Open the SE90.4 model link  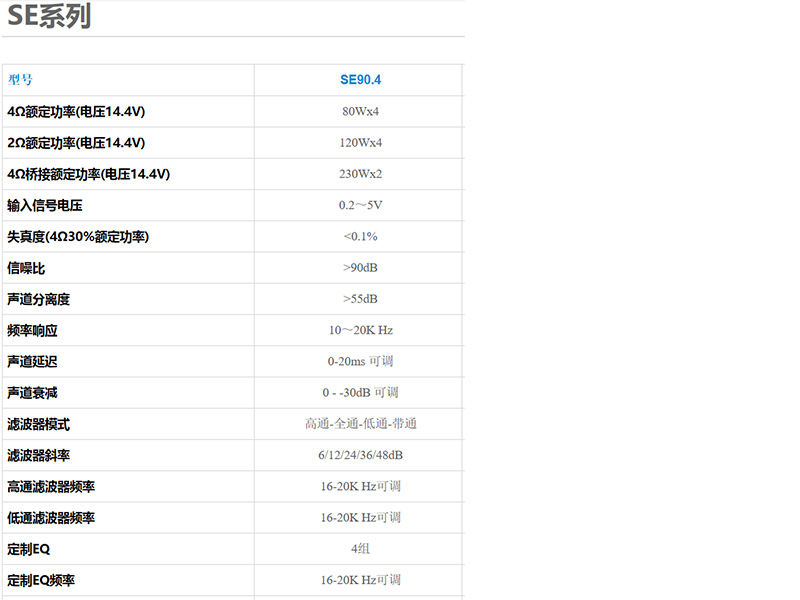coord(360,80)
